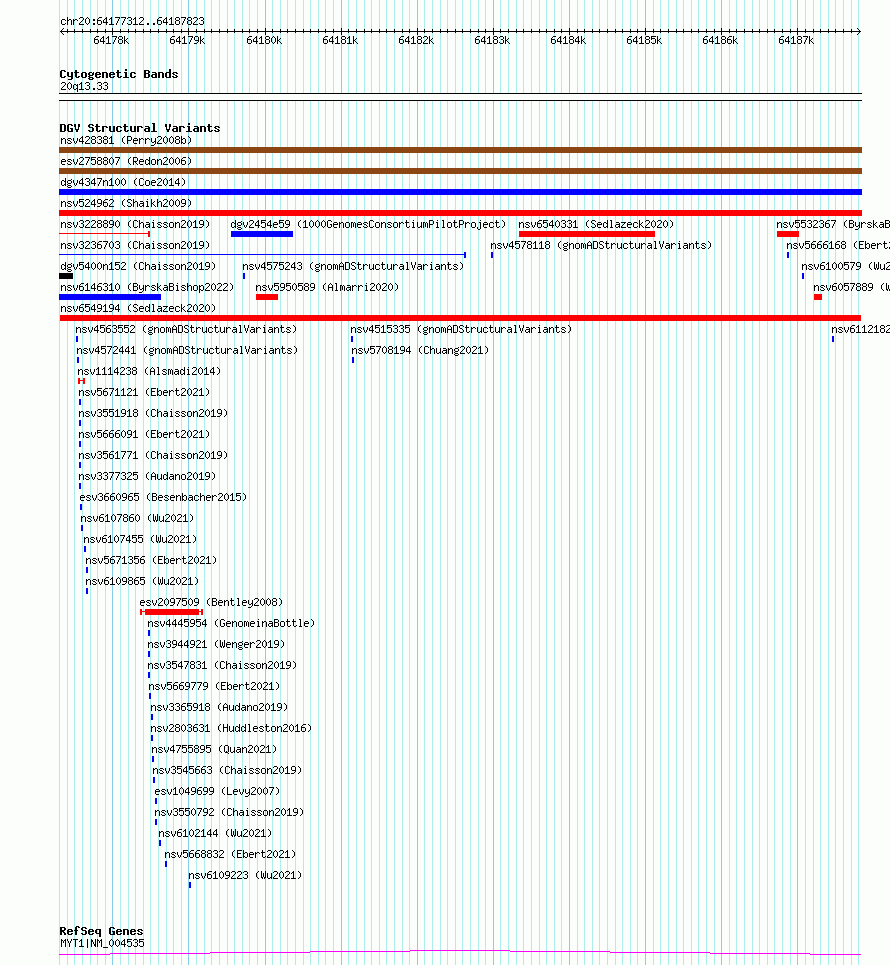Click the 64185k ruler position label
Viewport: 890px width, 965px height.
pyautogui.click(x=644, y=40)
